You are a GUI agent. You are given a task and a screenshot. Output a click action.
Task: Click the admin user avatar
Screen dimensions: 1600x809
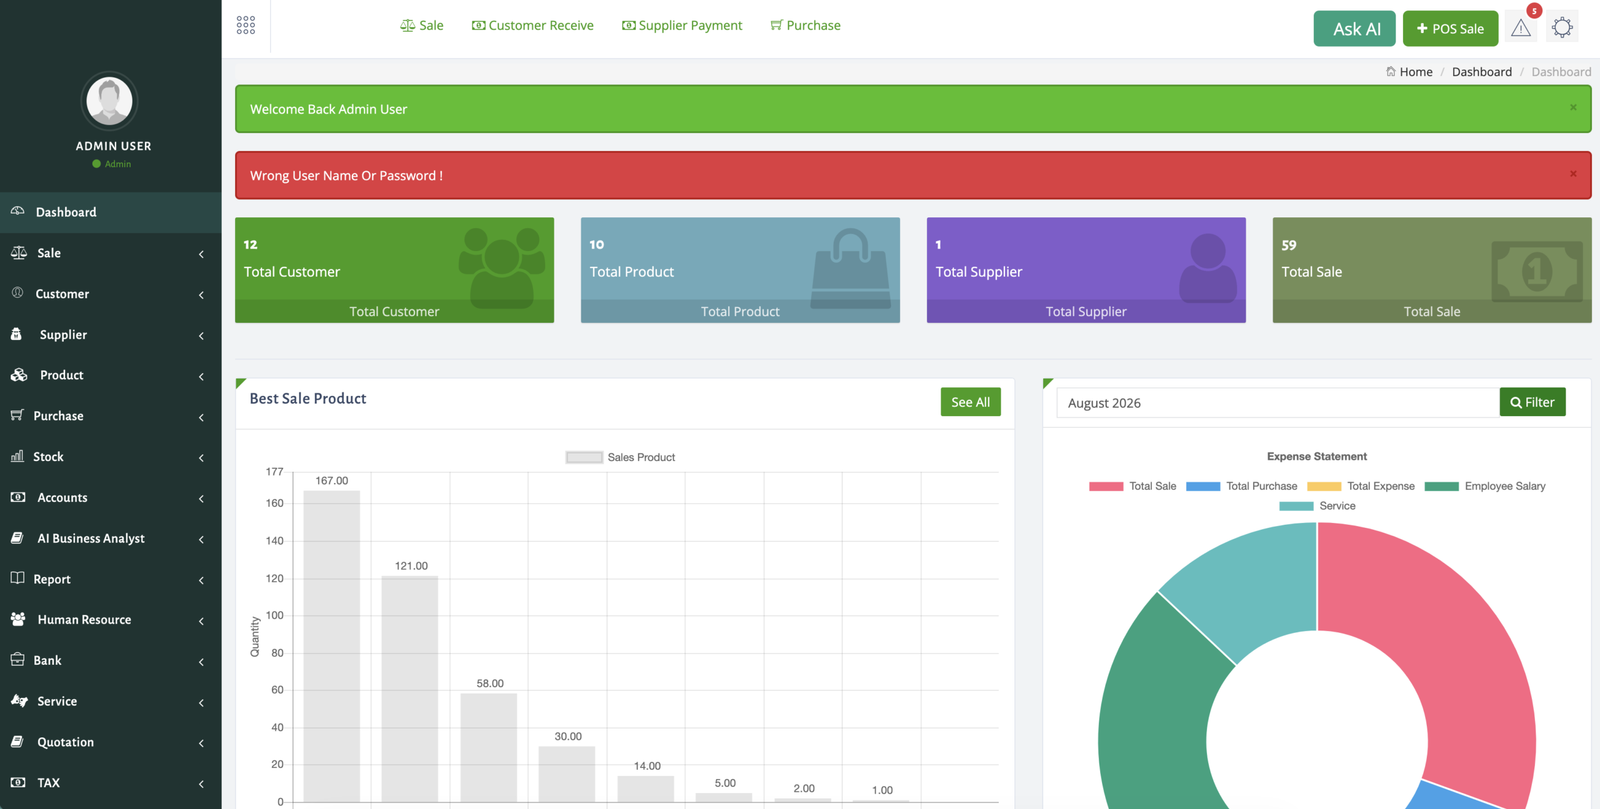[109, 100]
